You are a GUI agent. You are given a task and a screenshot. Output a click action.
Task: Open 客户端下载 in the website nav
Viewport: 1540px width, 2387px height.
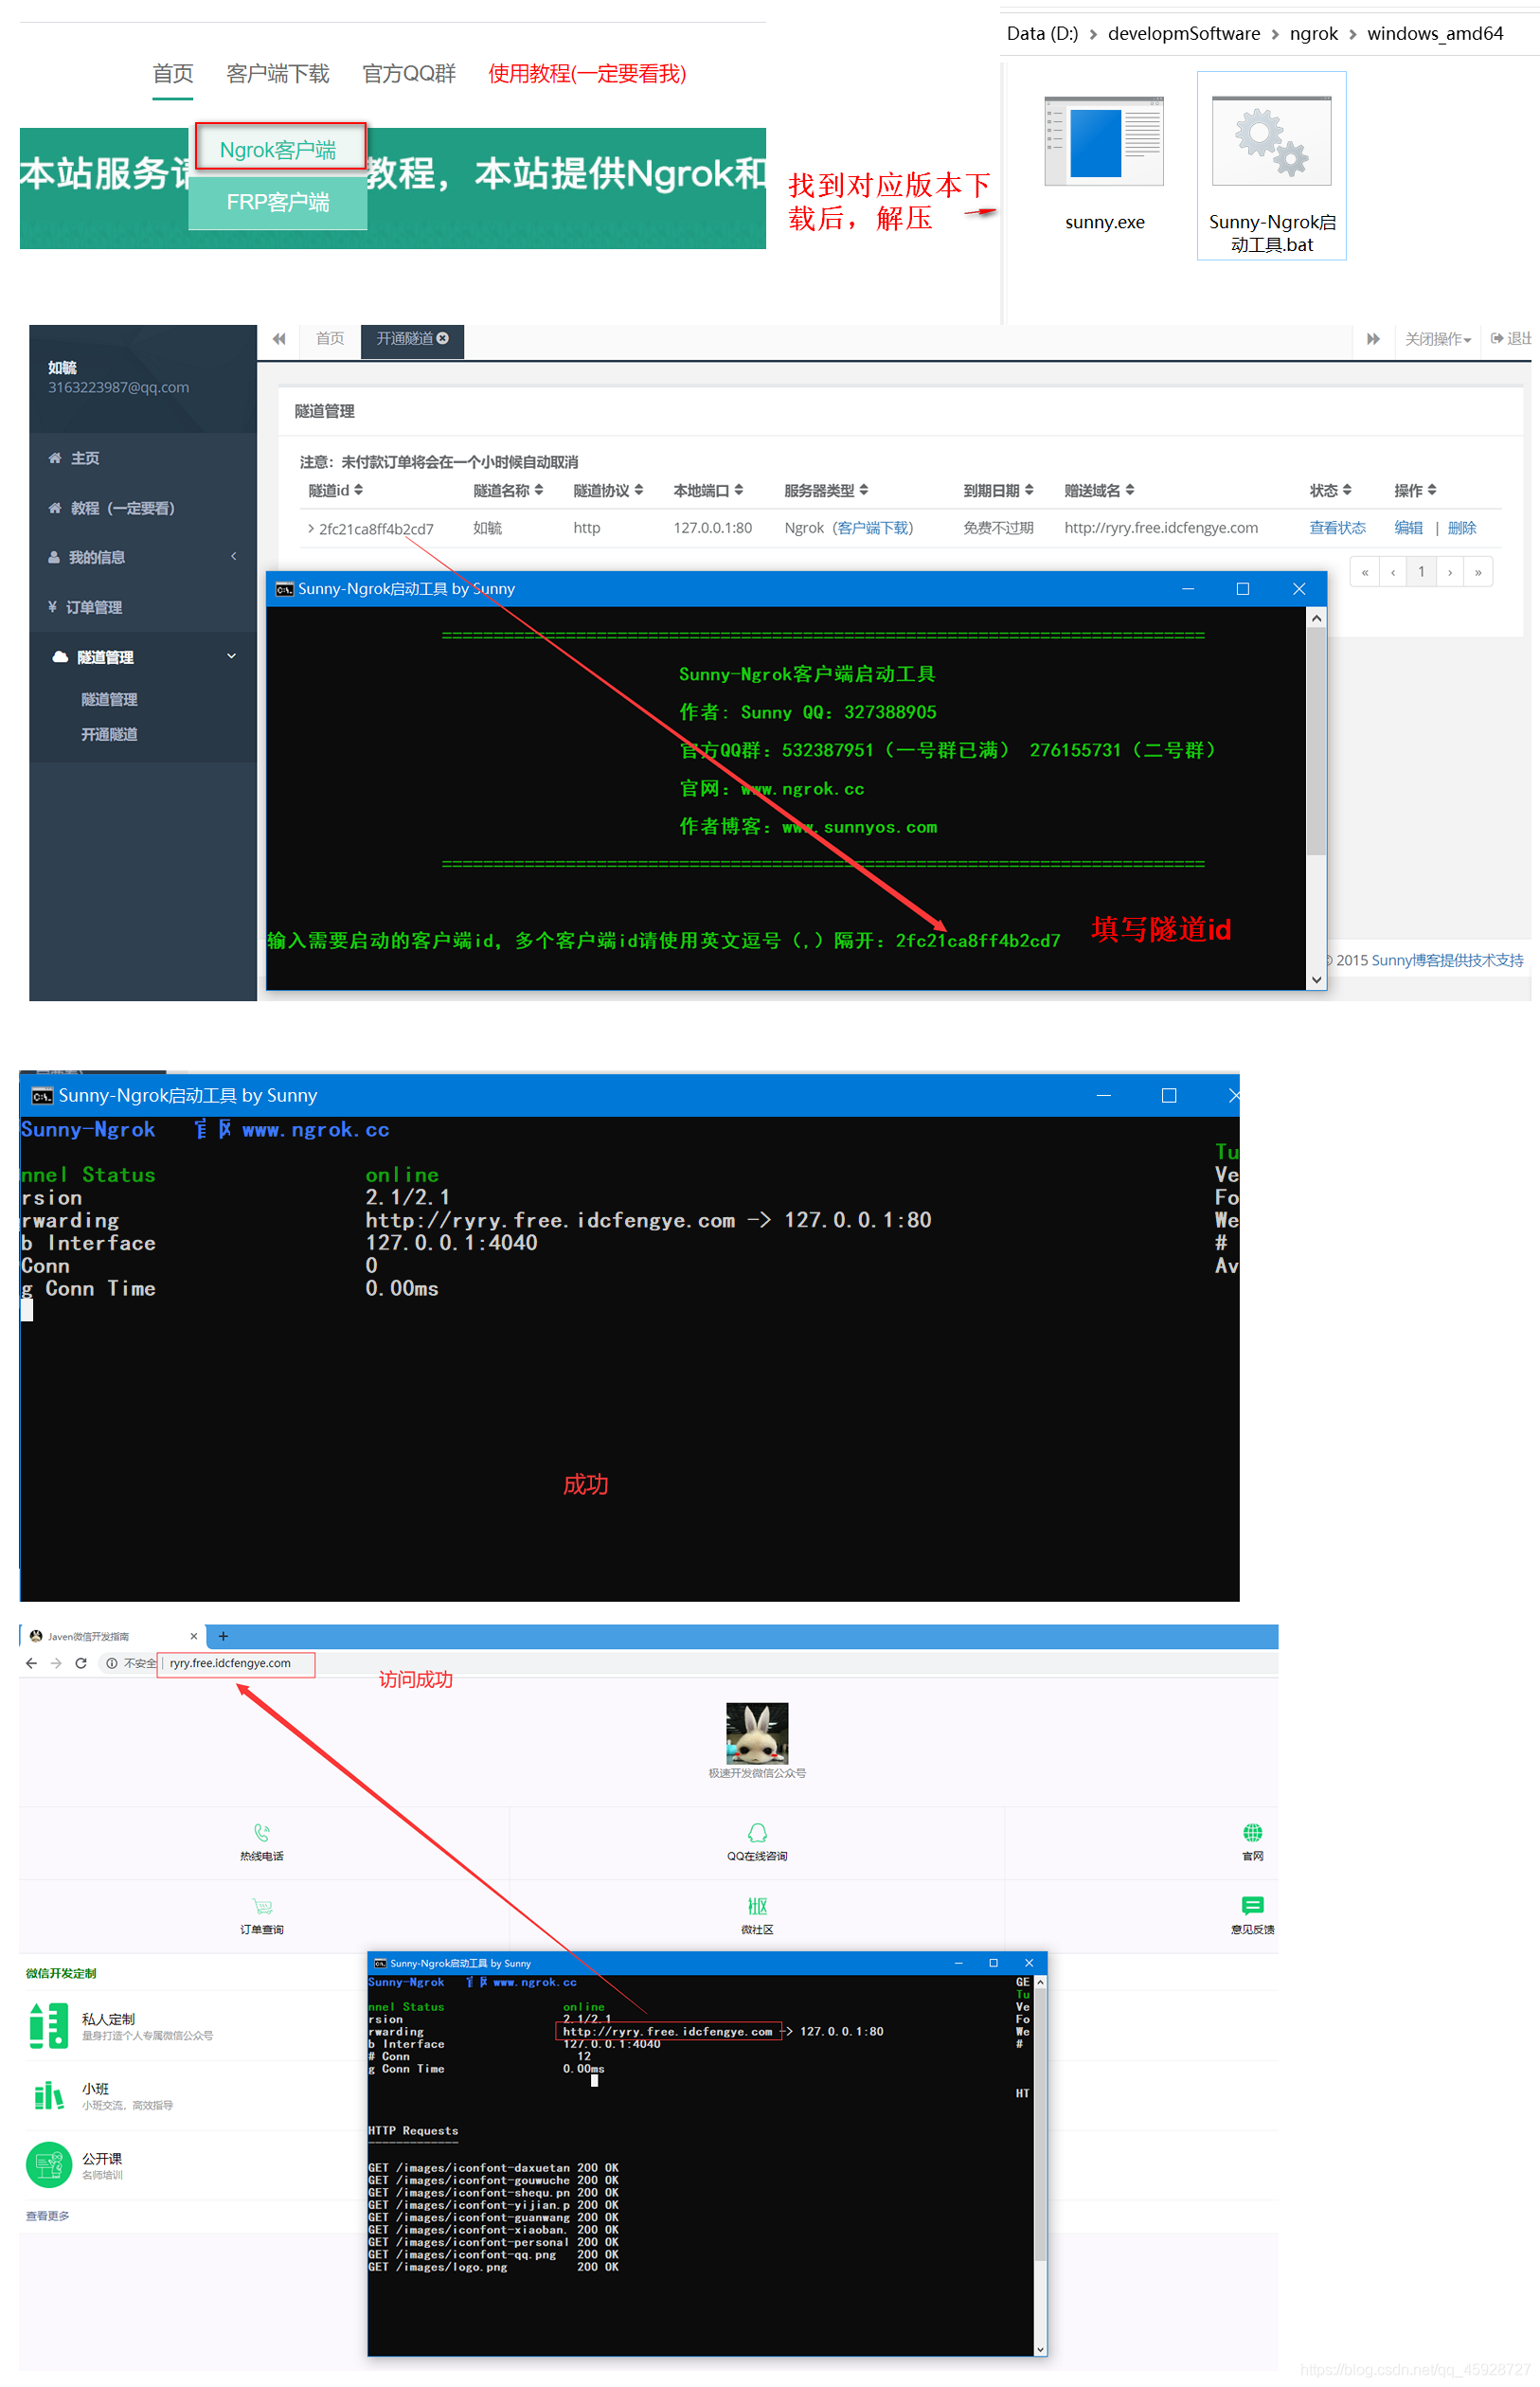[x=277, y=73]
